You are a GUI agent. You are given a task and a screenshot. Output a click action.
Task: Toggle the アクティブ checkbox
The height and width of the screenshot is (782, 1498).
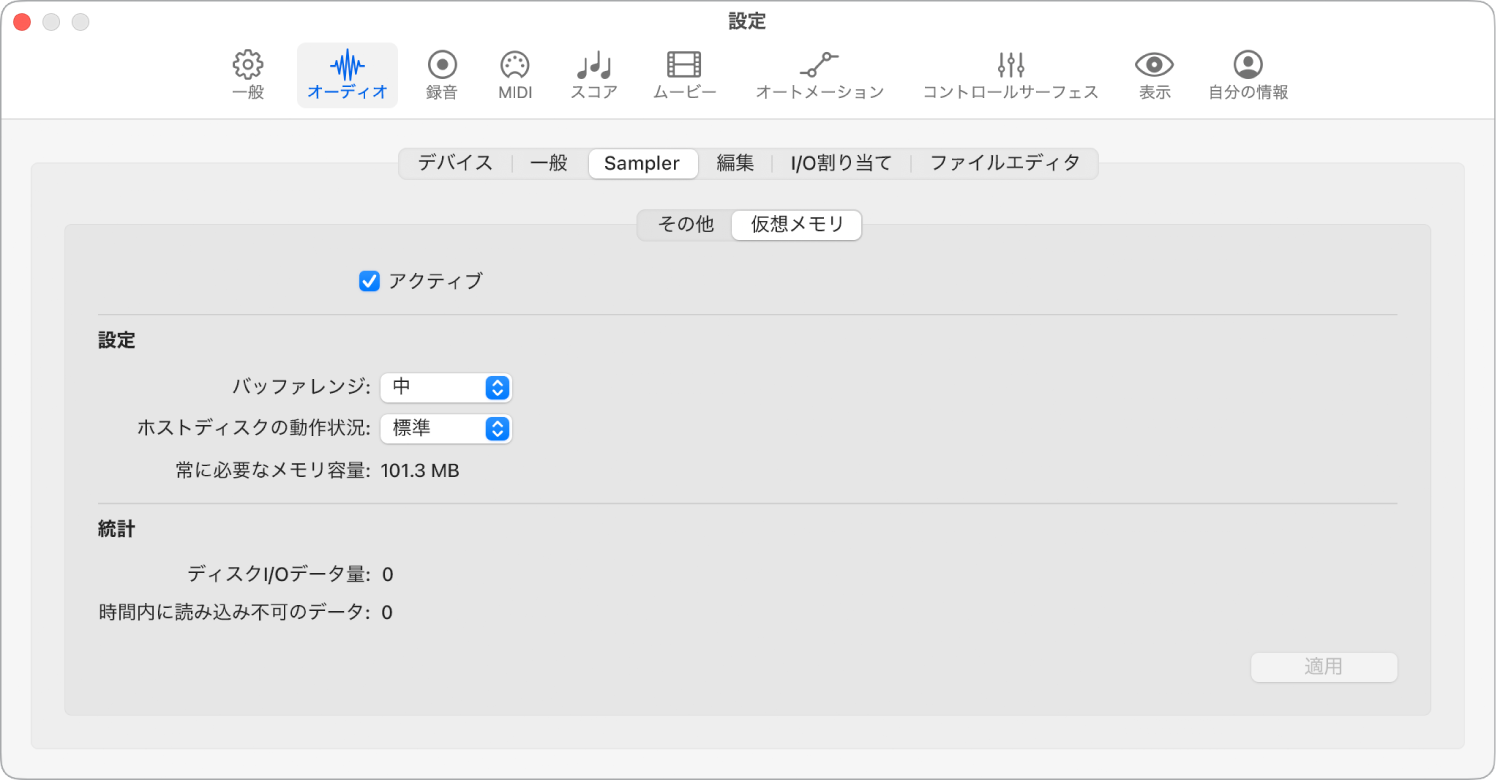369,281
